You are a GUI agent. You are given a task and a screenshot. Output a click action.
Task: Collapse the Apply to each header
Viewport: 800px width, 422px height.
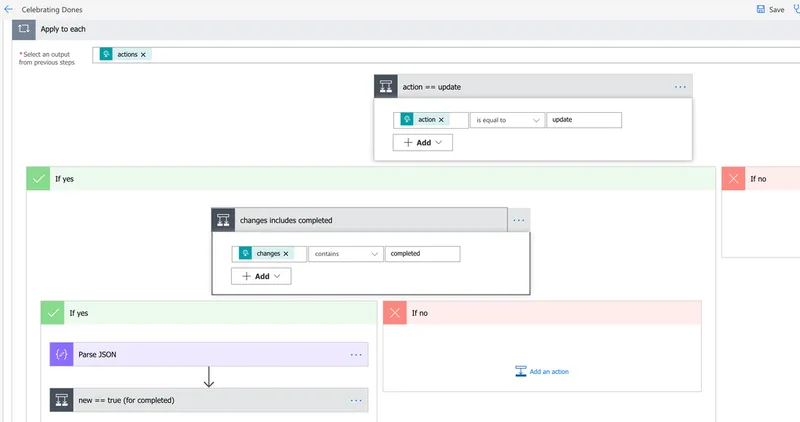(x=408, y=29)
